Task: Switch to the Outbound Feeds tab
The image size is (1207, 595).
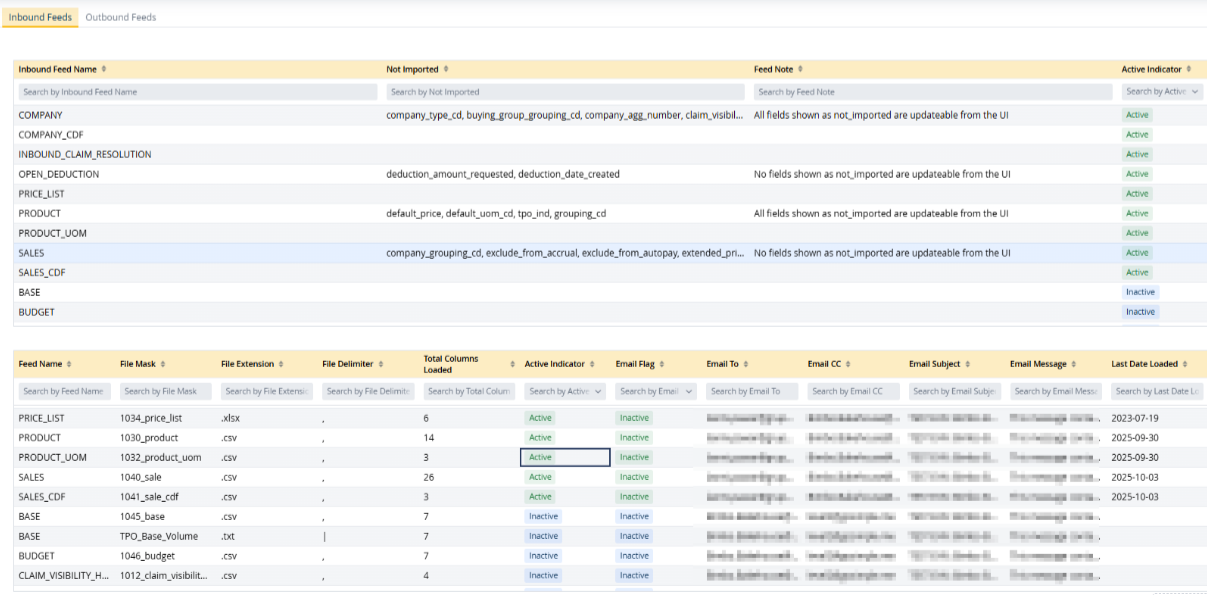Action: tap(121, 17)
